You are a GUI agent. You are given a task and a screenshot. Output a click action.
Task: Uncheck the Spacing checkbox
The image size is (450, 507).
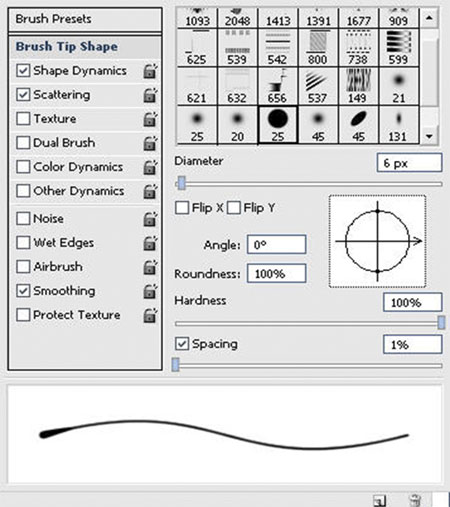(x=182, y=344)
